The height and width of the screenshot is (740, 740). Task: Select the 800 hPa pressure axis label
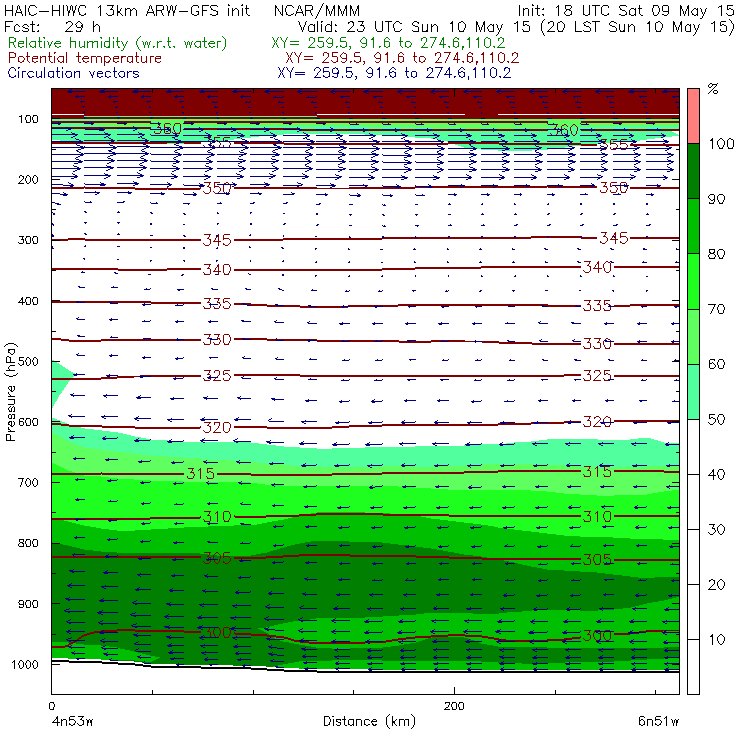28,543
